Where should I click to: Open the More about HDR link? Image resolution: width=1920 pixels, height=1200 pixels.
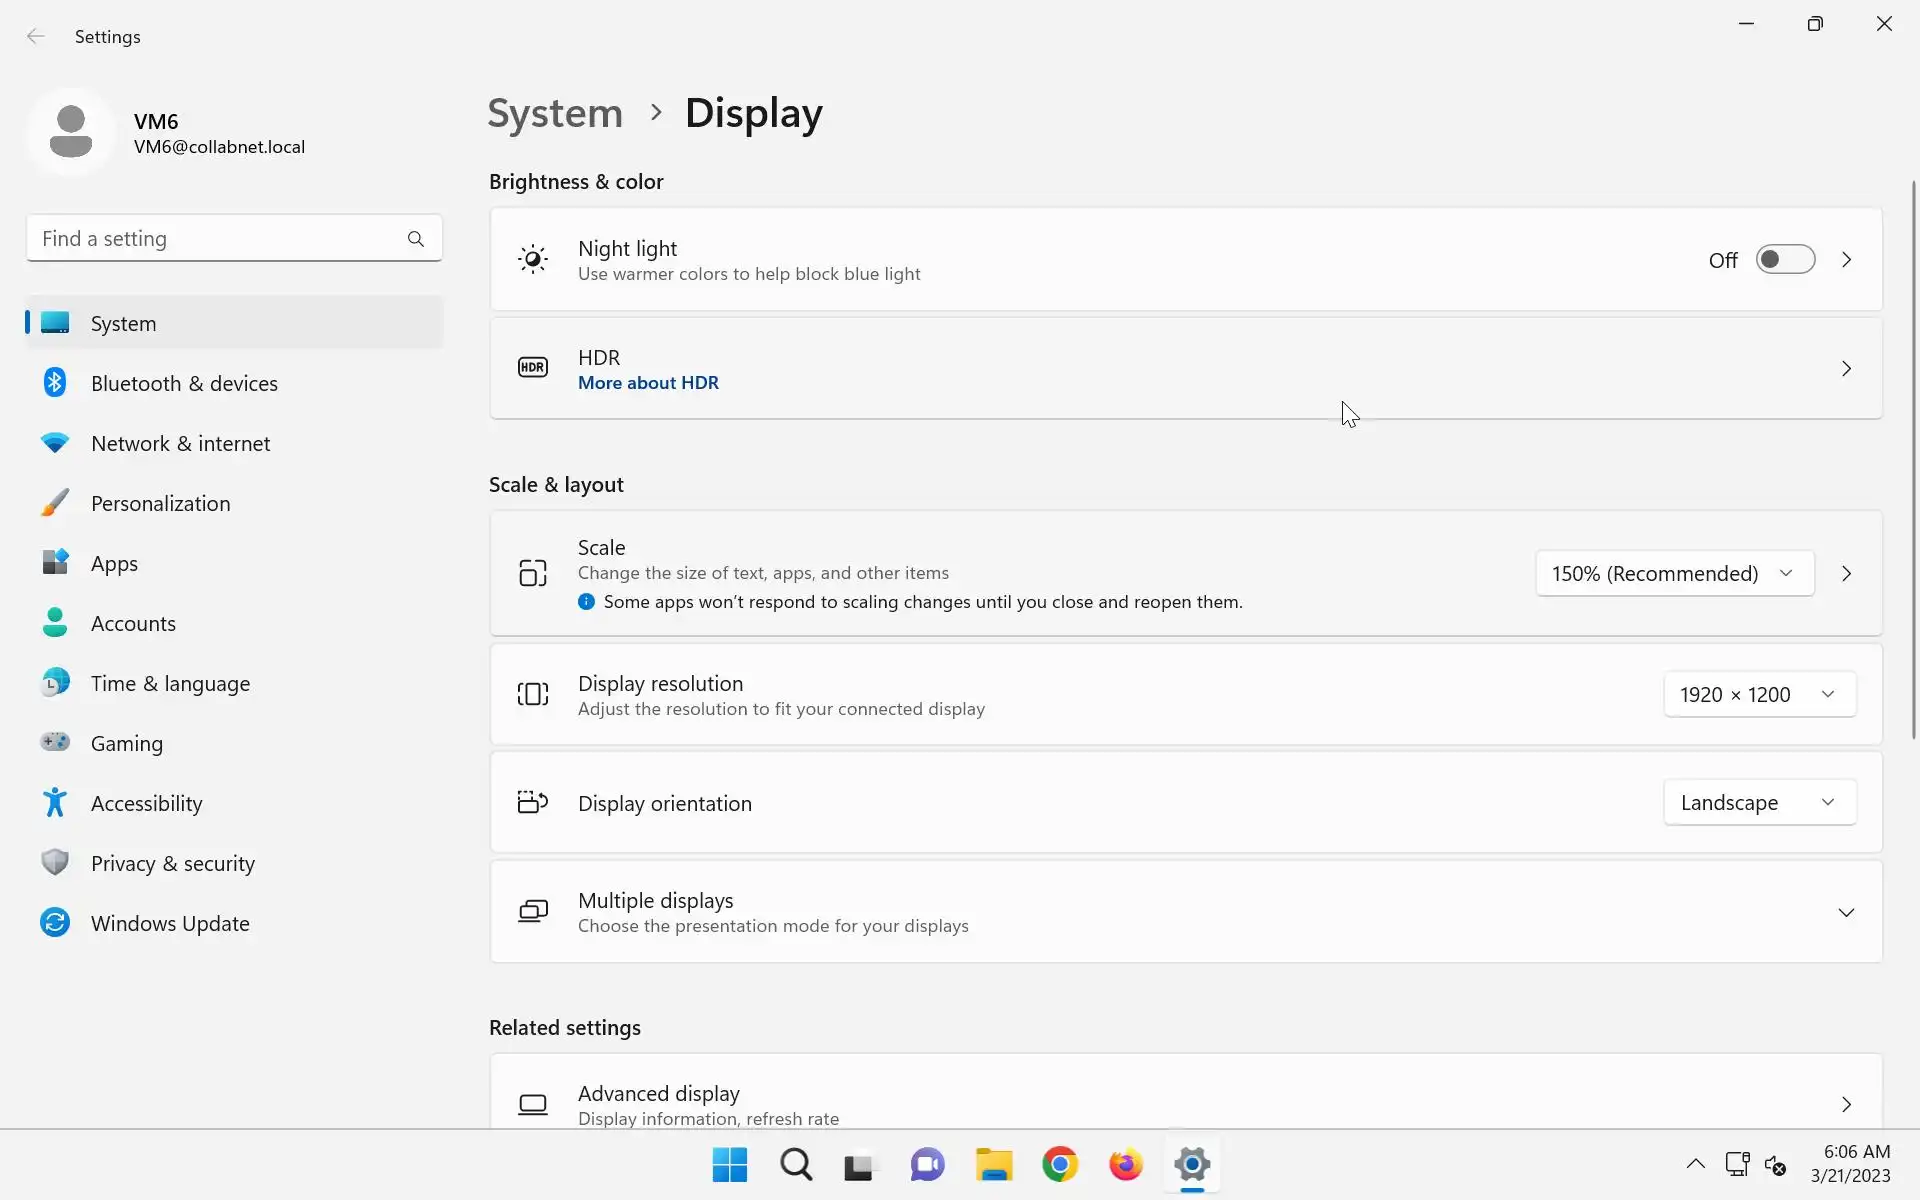click(648, 383)
